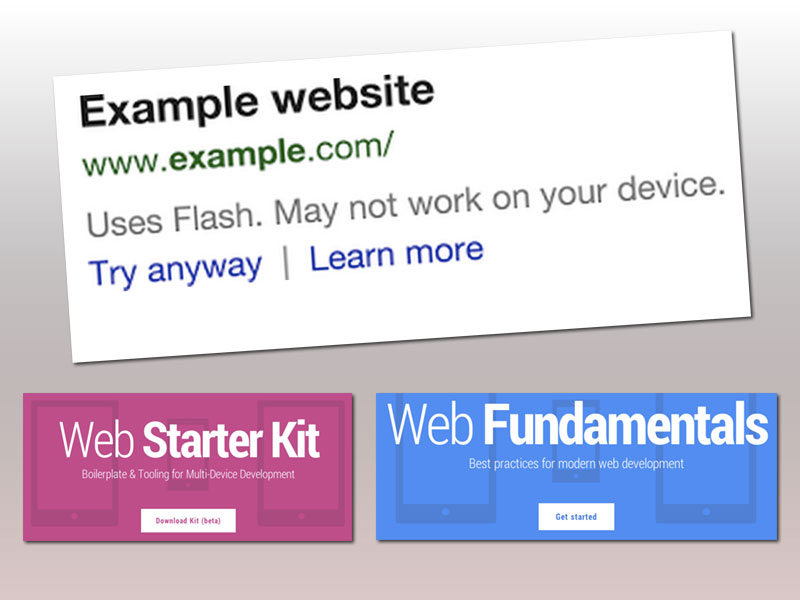The height and width of the screenshot is (600, 800).
Task: Click the Get started button
Action: (x=576, y=516)
